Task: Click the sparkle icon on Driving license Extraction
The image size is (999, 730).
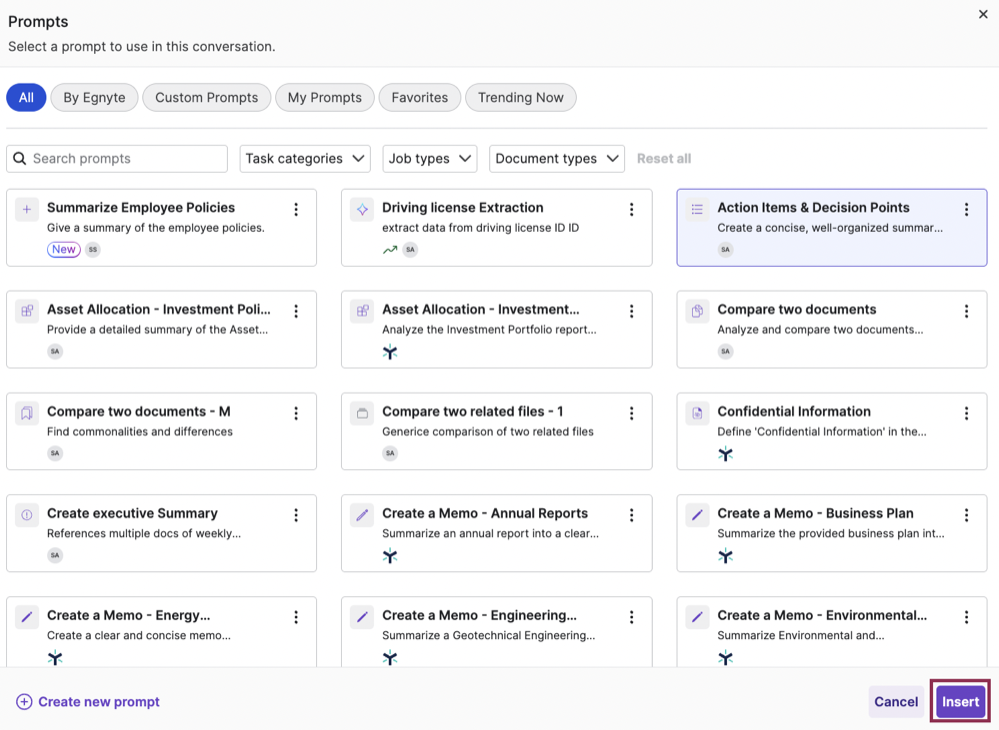Action: click(x=360, y=209)
